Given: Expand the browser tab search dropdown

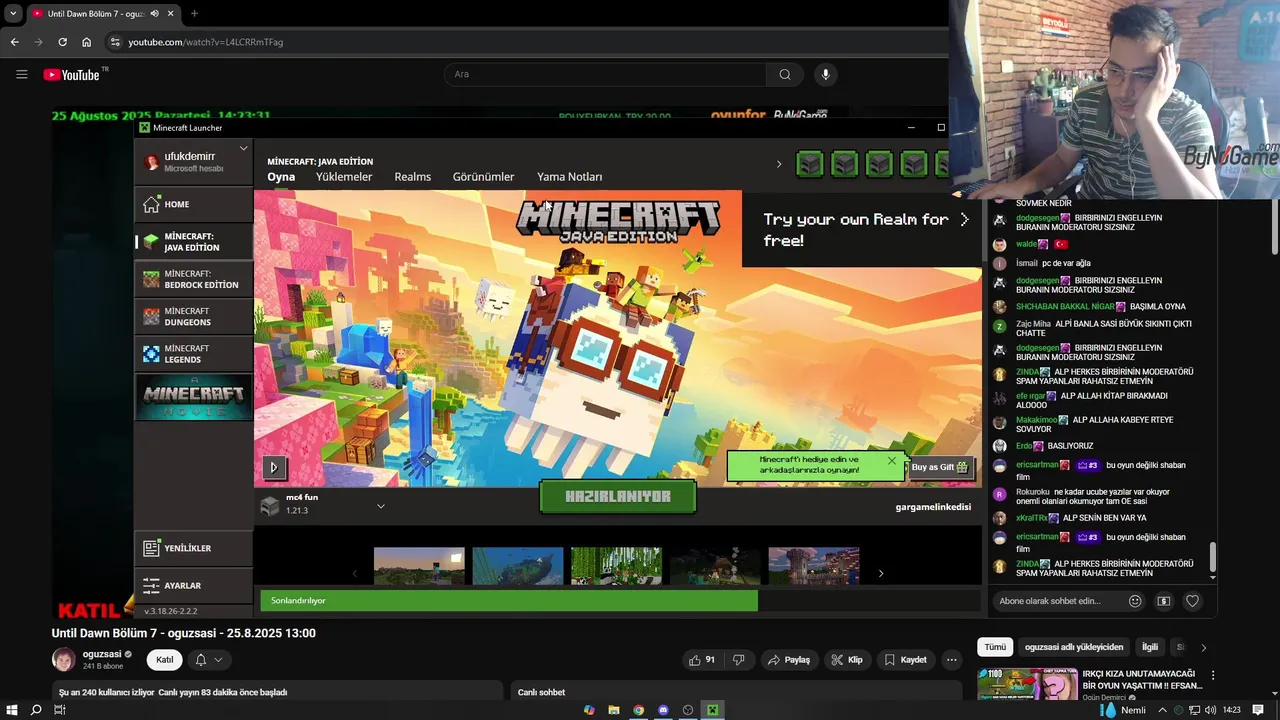Looking at the screenshot, I should pyautogui.click(x=13, y=14).
